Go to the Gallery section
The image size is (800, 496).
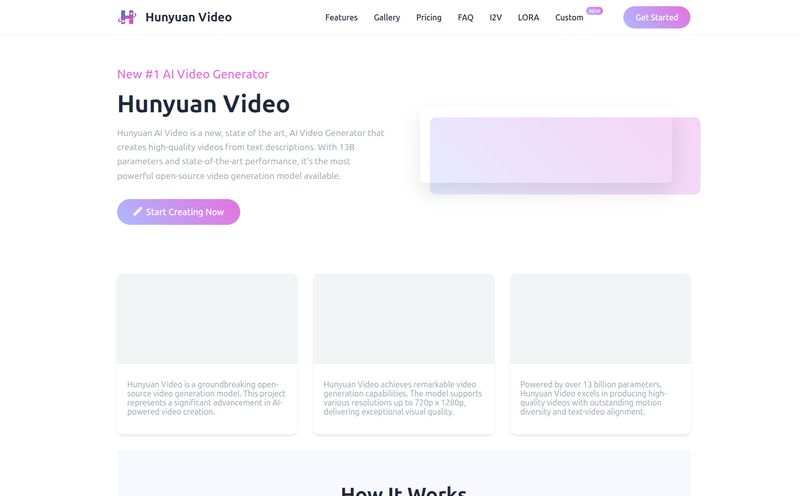pos(387,17)
